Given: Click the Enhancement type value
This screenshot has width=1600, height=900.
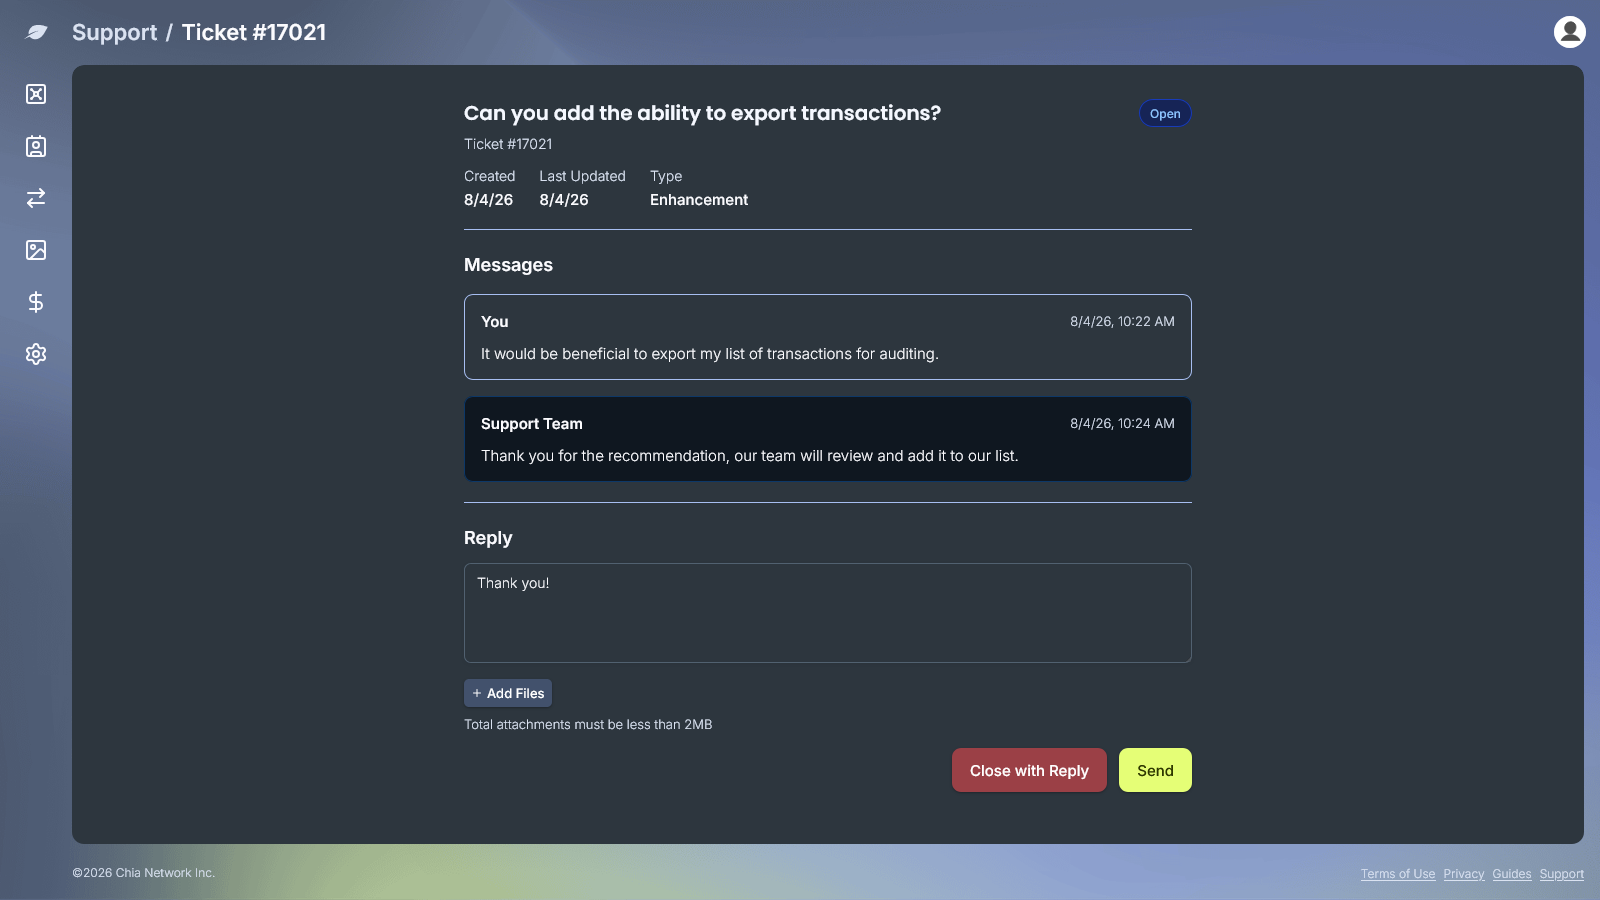Looking at the screenshot, I should coord(699,200).
